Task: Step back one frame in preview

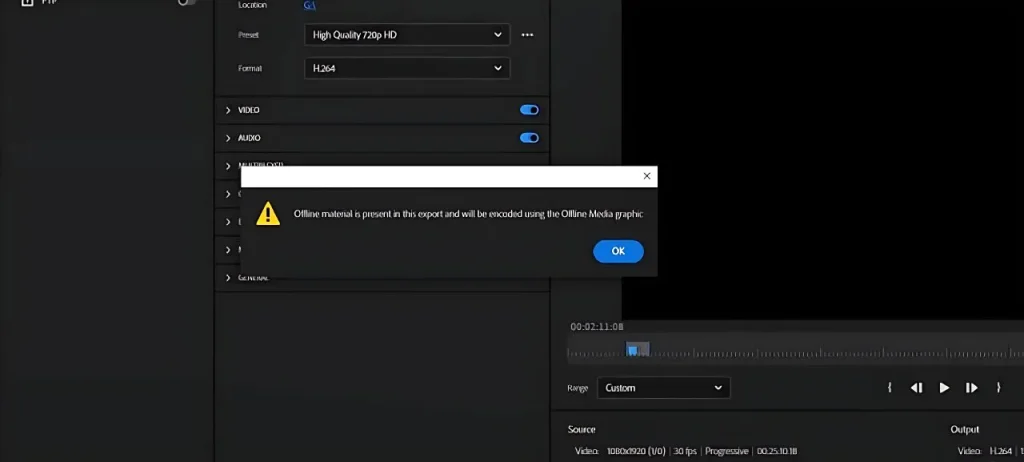Action: pyautogui.click(x=916, y=388)
